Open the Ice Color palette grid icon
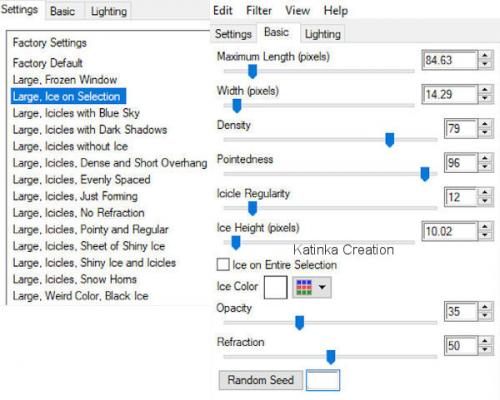500x400 pixels. click(x=304, y=287)
